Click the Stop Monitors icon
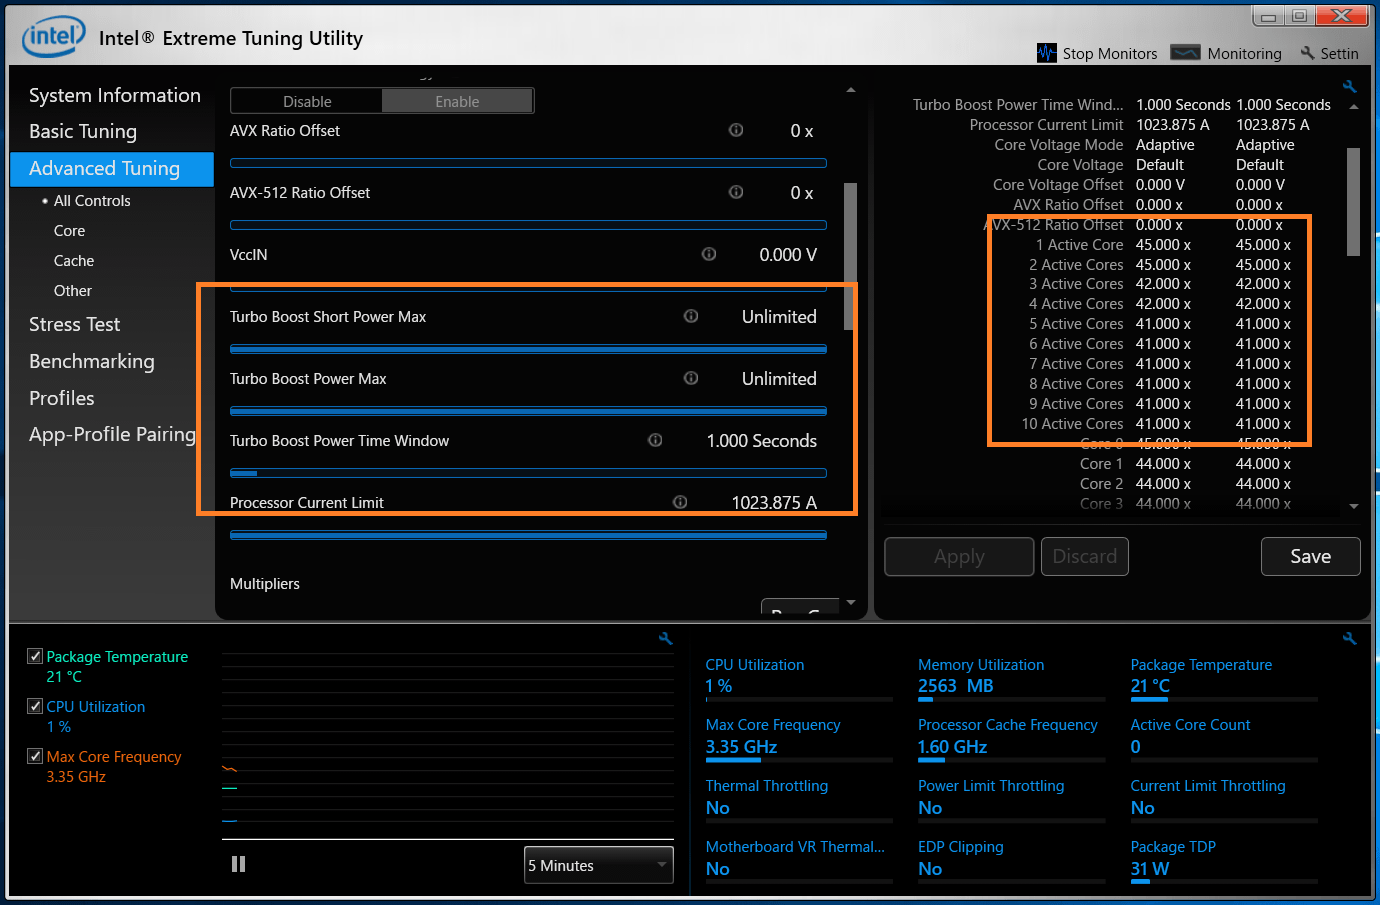Viewport: 1380px width, 905px height. [x=1046, y=53]
